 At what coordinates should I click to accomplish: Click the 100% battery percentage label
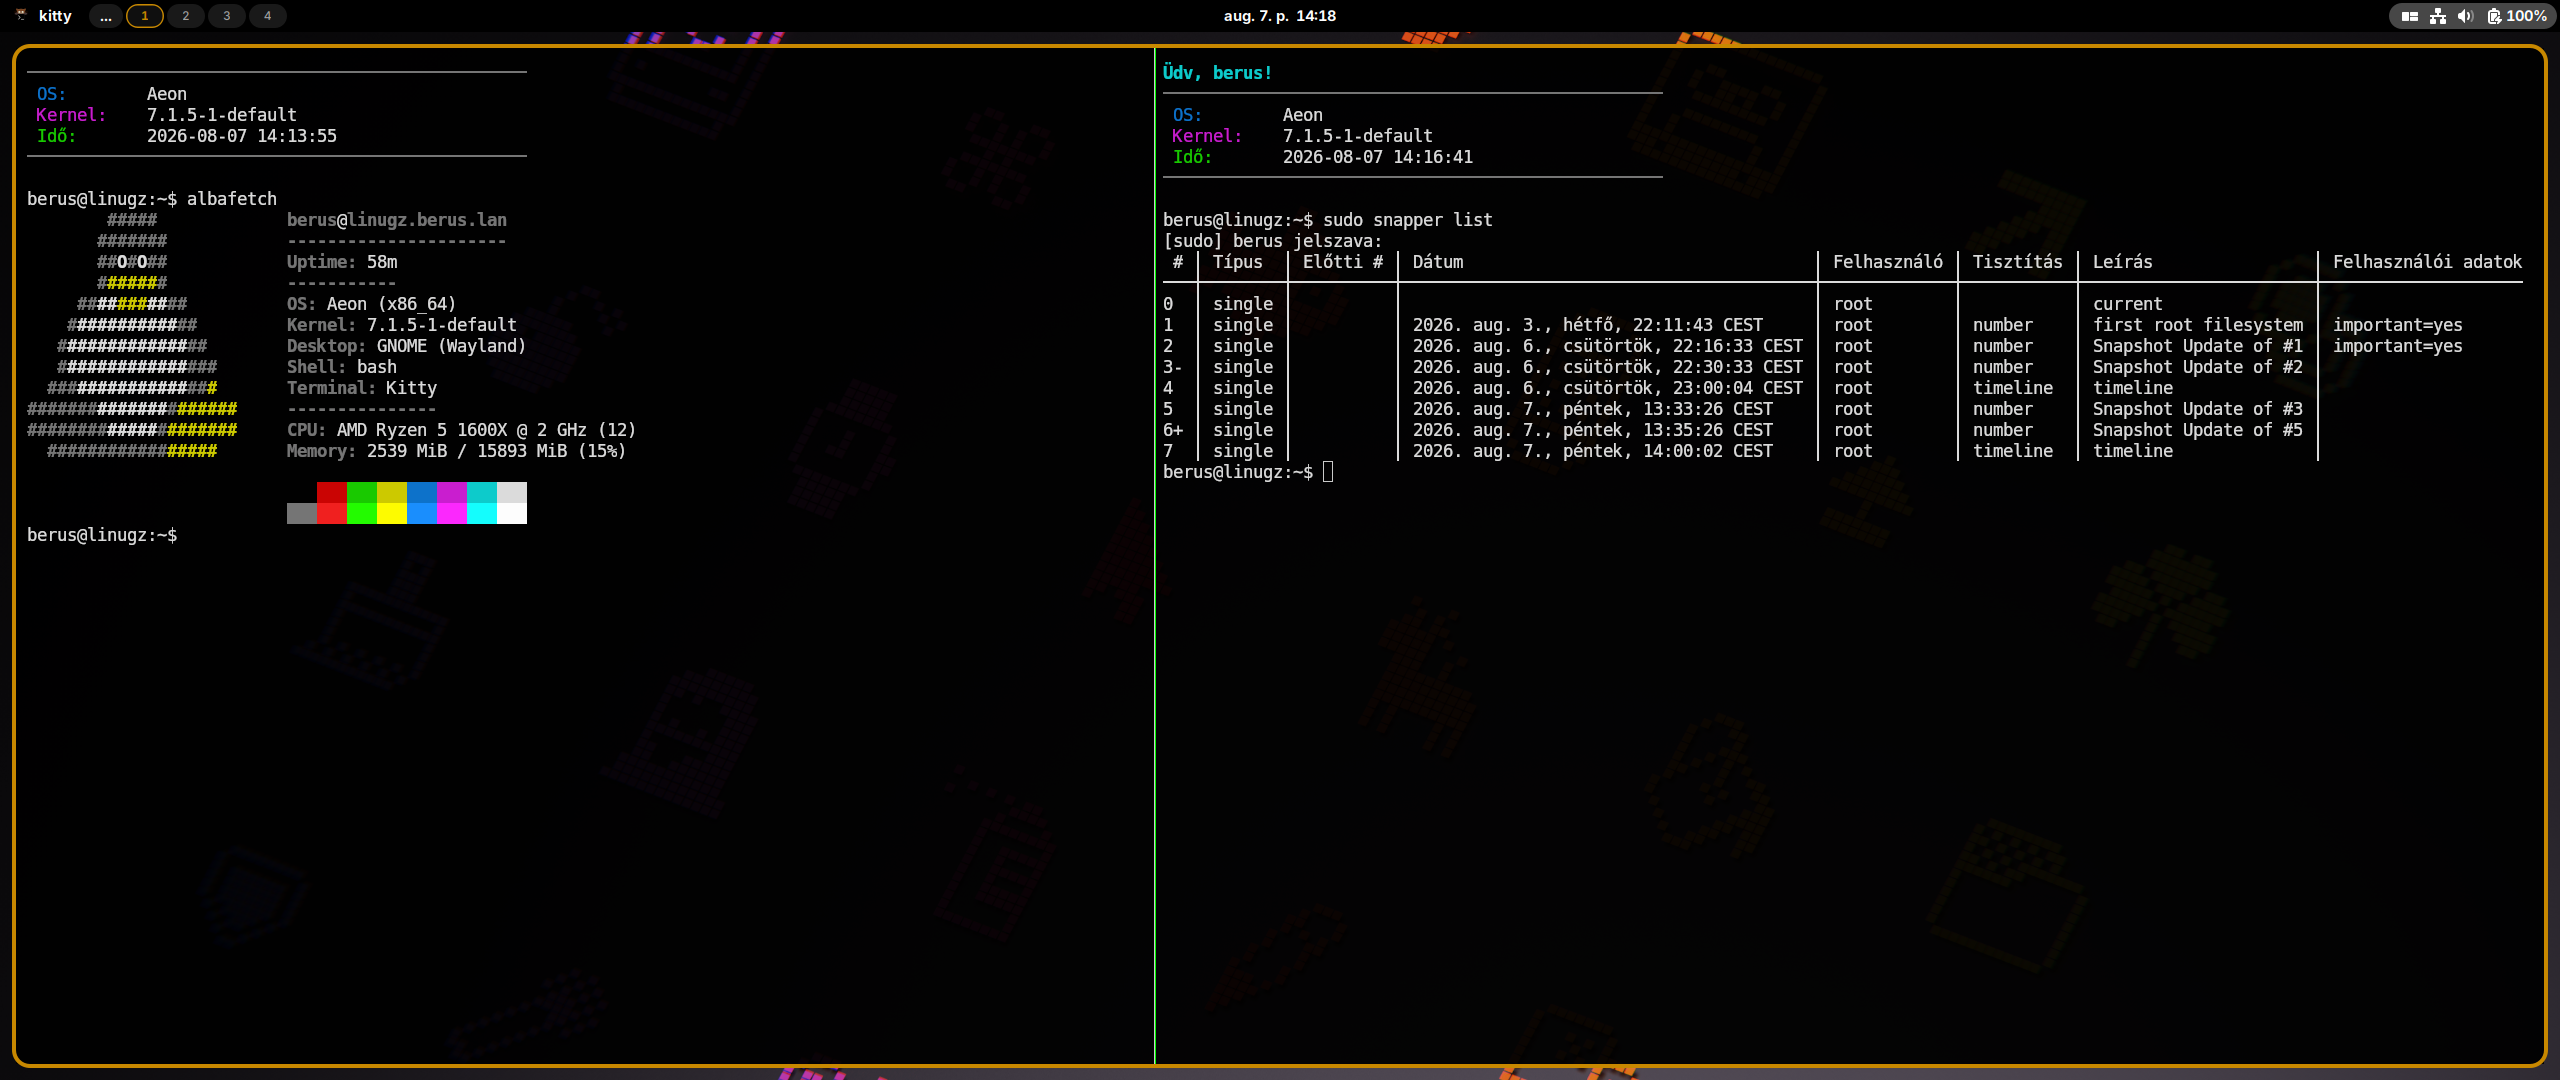click(2526, 16)
